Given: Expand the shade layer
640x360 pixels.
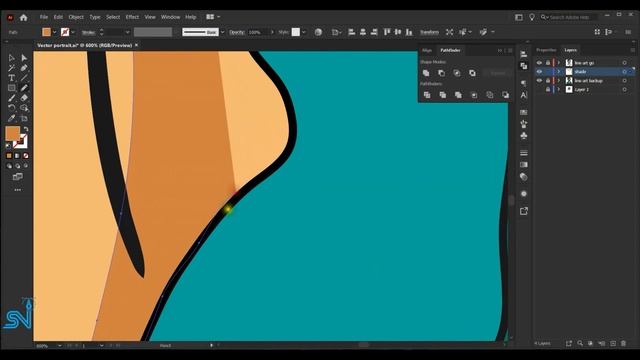Looking at the screenshot, I should click(559, 72).
